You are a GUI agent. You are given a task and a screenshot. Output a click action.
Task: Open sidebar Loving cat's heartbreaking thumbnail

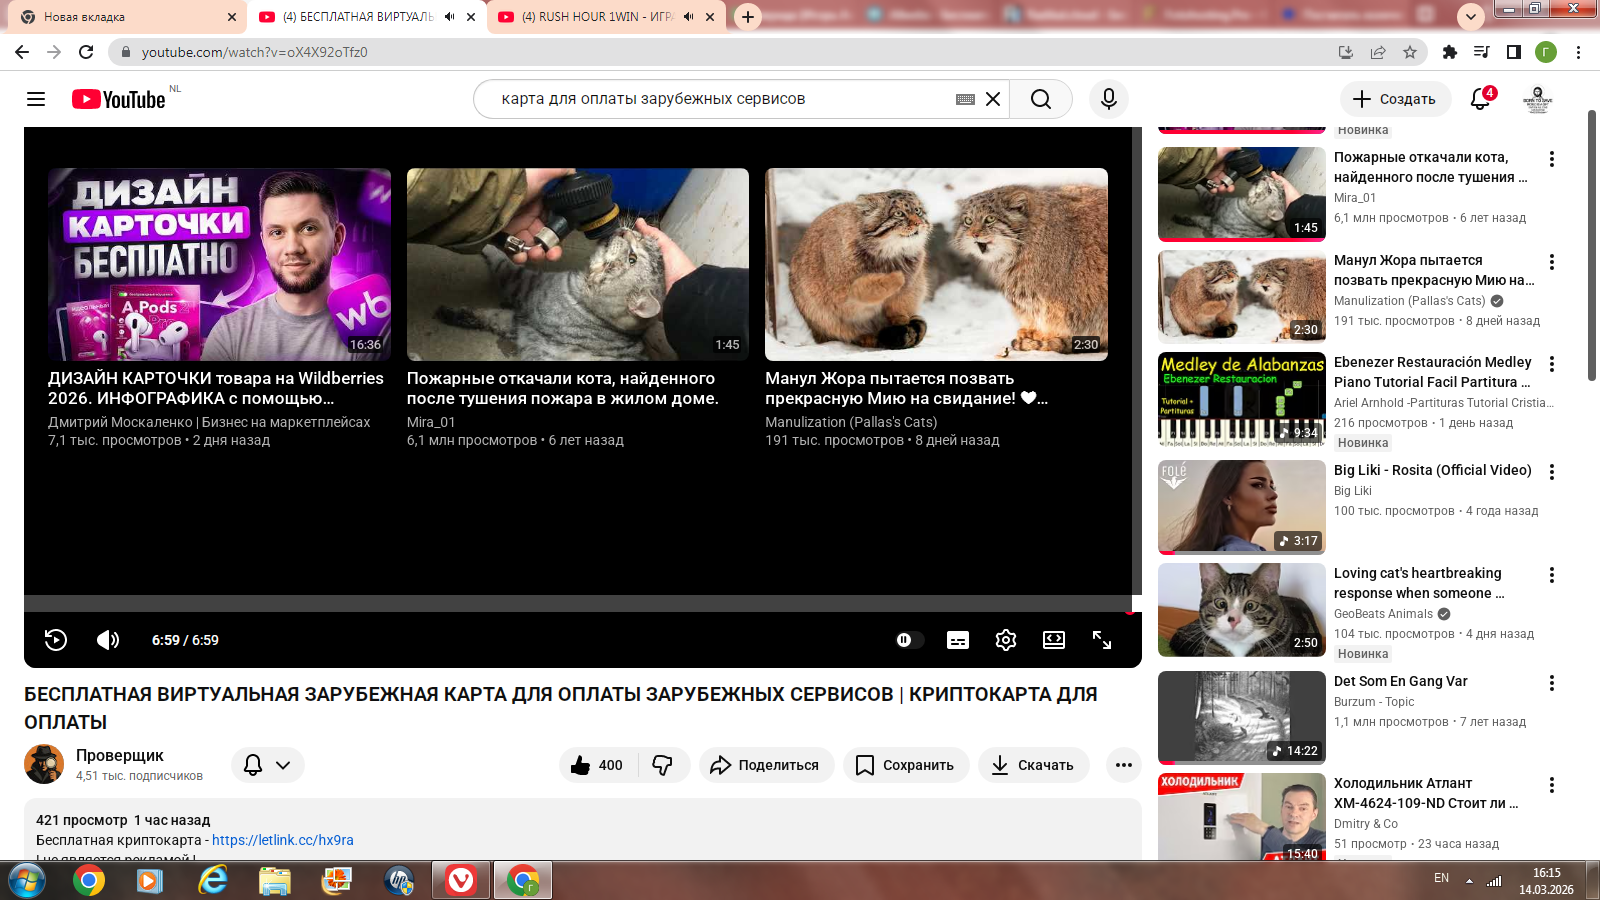[x=1242, y=610]
